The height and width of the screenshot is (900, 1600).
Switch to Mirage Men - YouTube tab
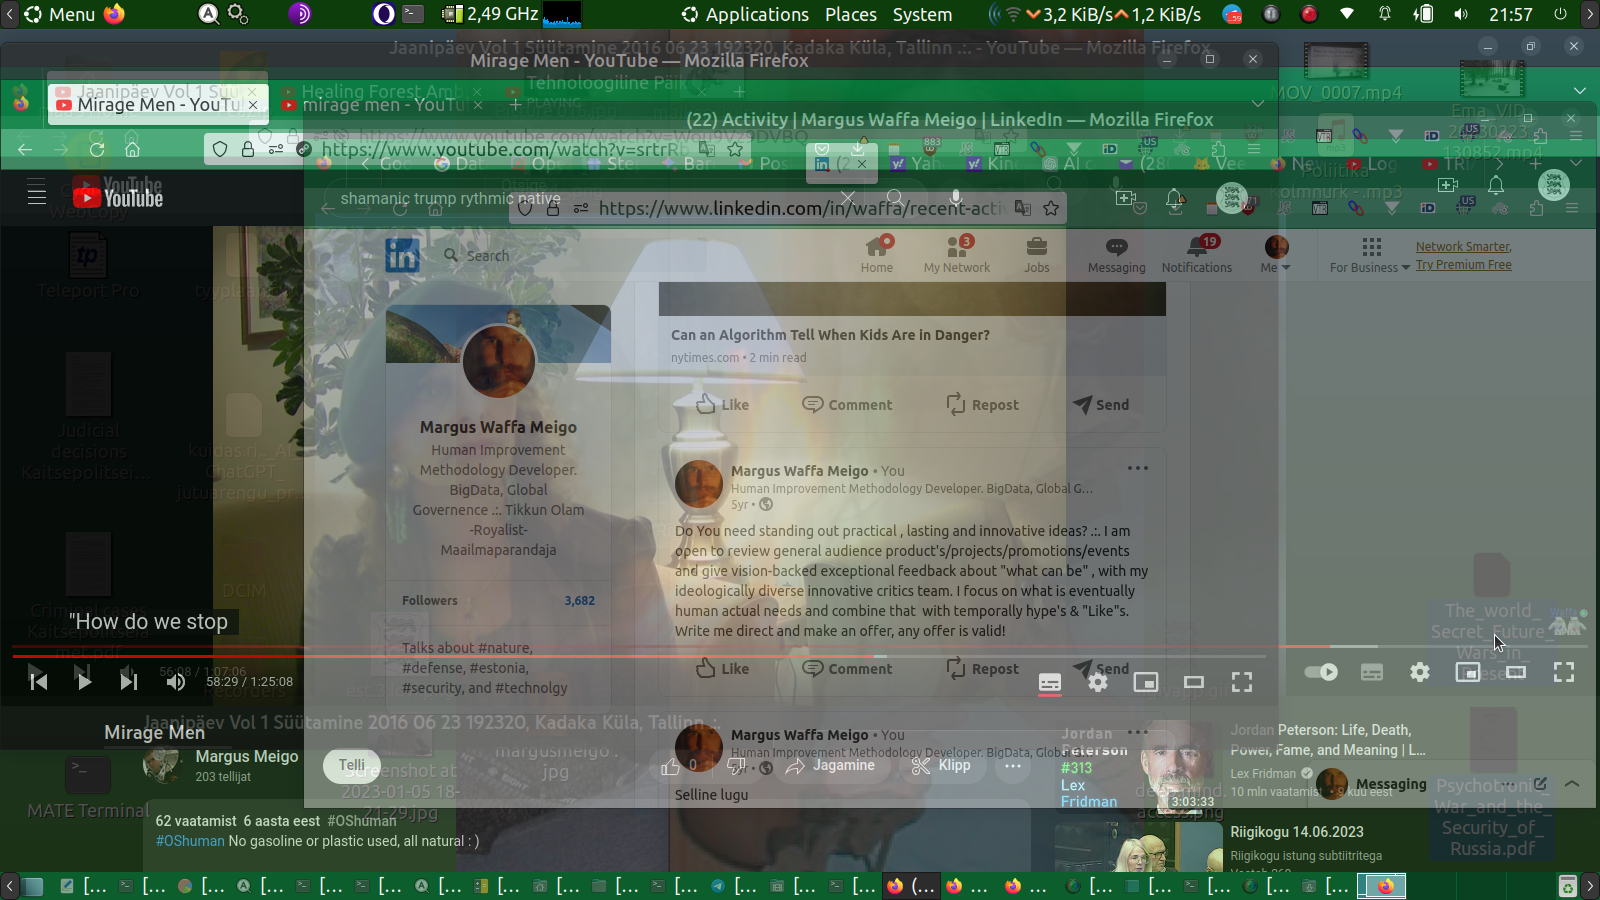pos(155,105)
